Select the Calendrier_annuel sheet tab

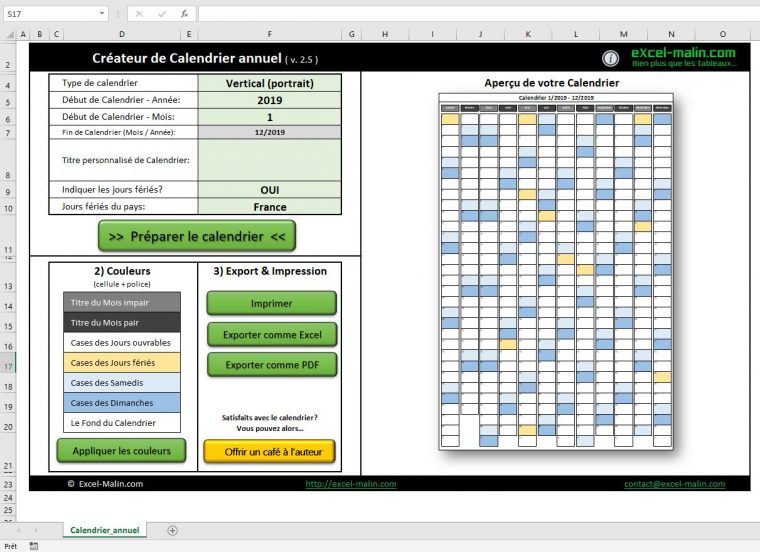point(105,530)
